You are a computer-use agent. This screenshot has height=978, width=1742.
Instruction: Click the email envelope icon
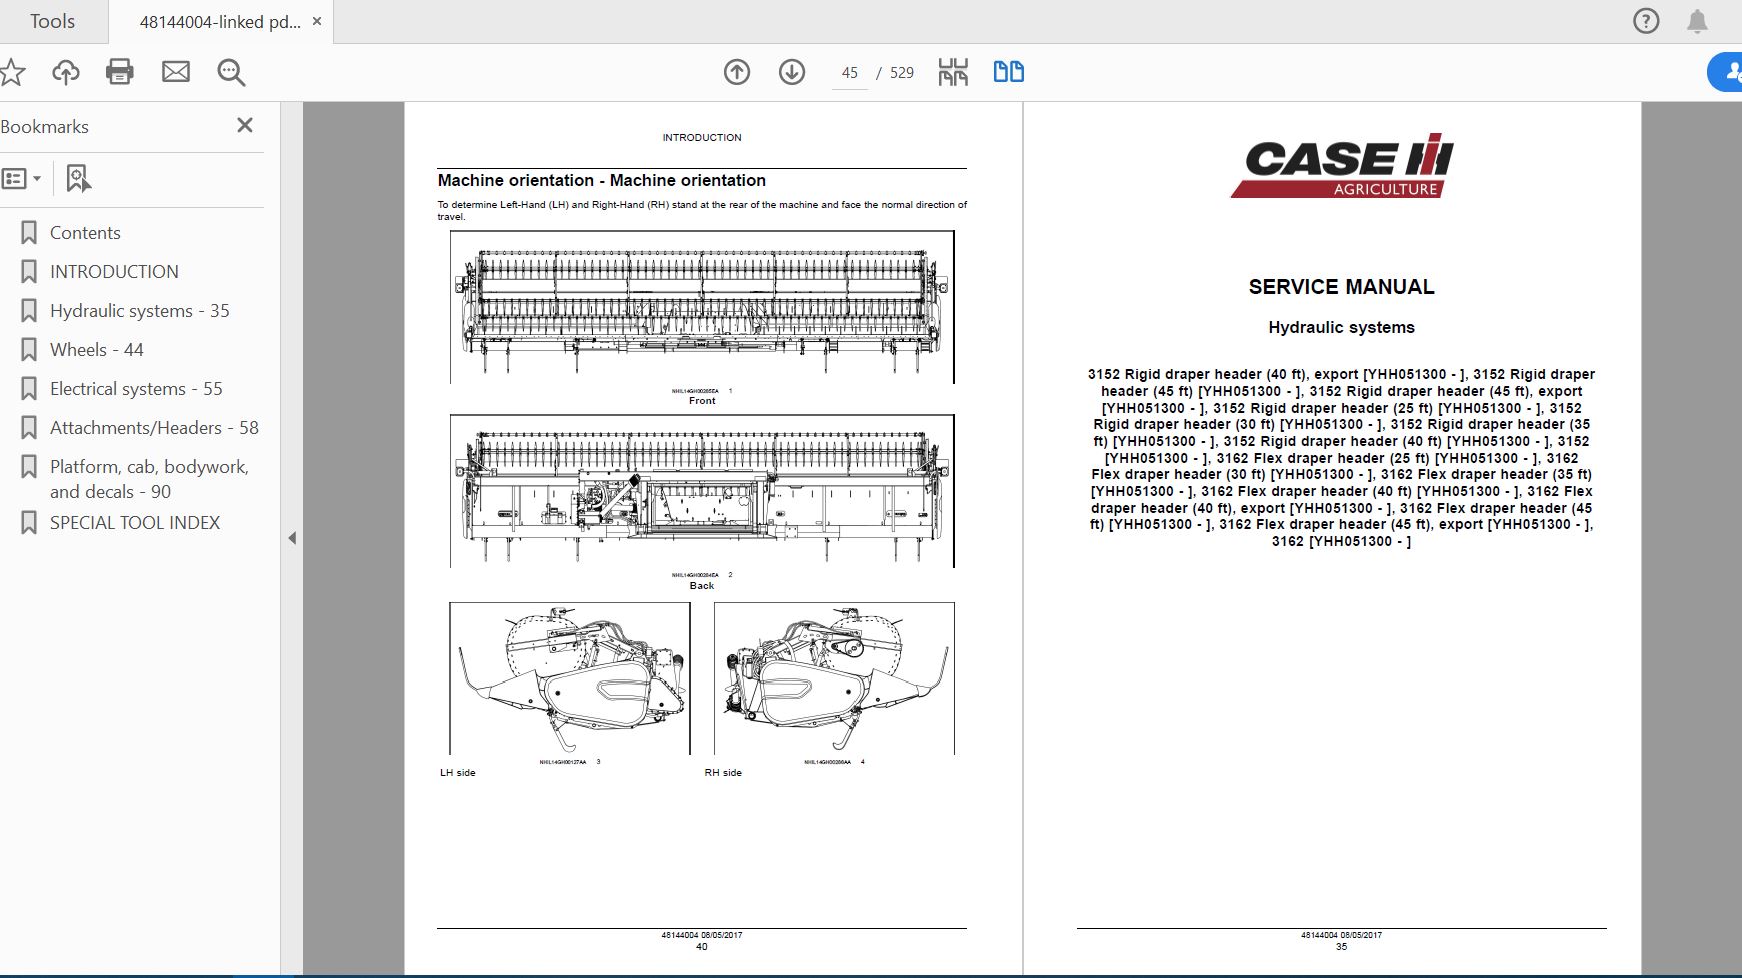tap(176, 72)
